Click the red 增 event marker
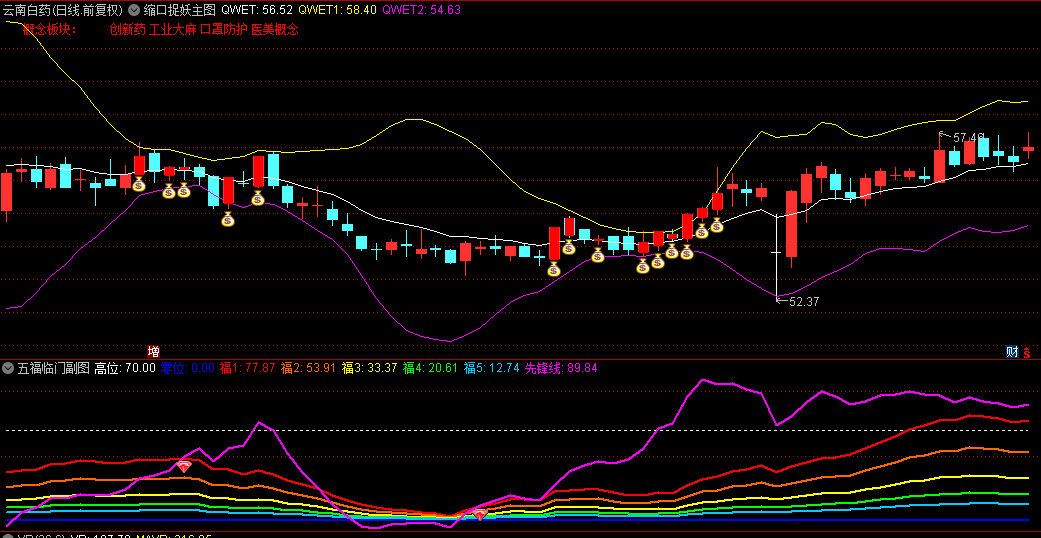 click(153, 351)
